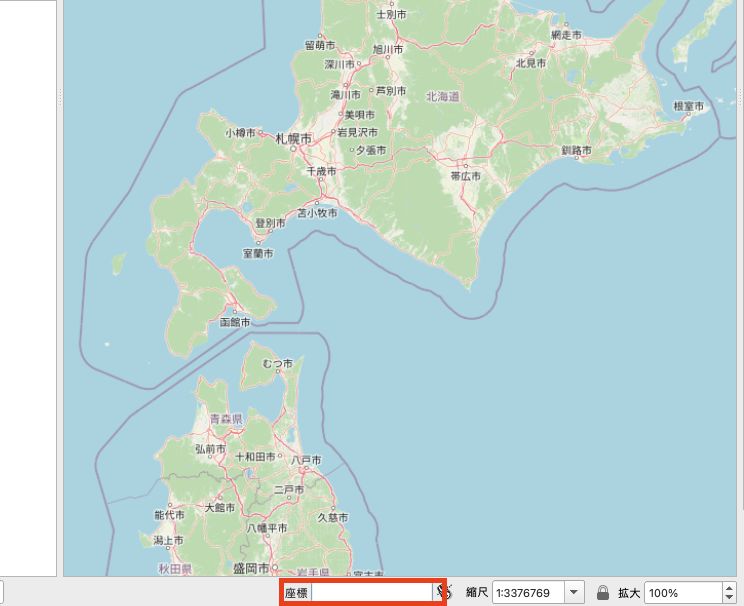Click the 千歳市 map label
The image size is (744, 606).
pos(321,171)
